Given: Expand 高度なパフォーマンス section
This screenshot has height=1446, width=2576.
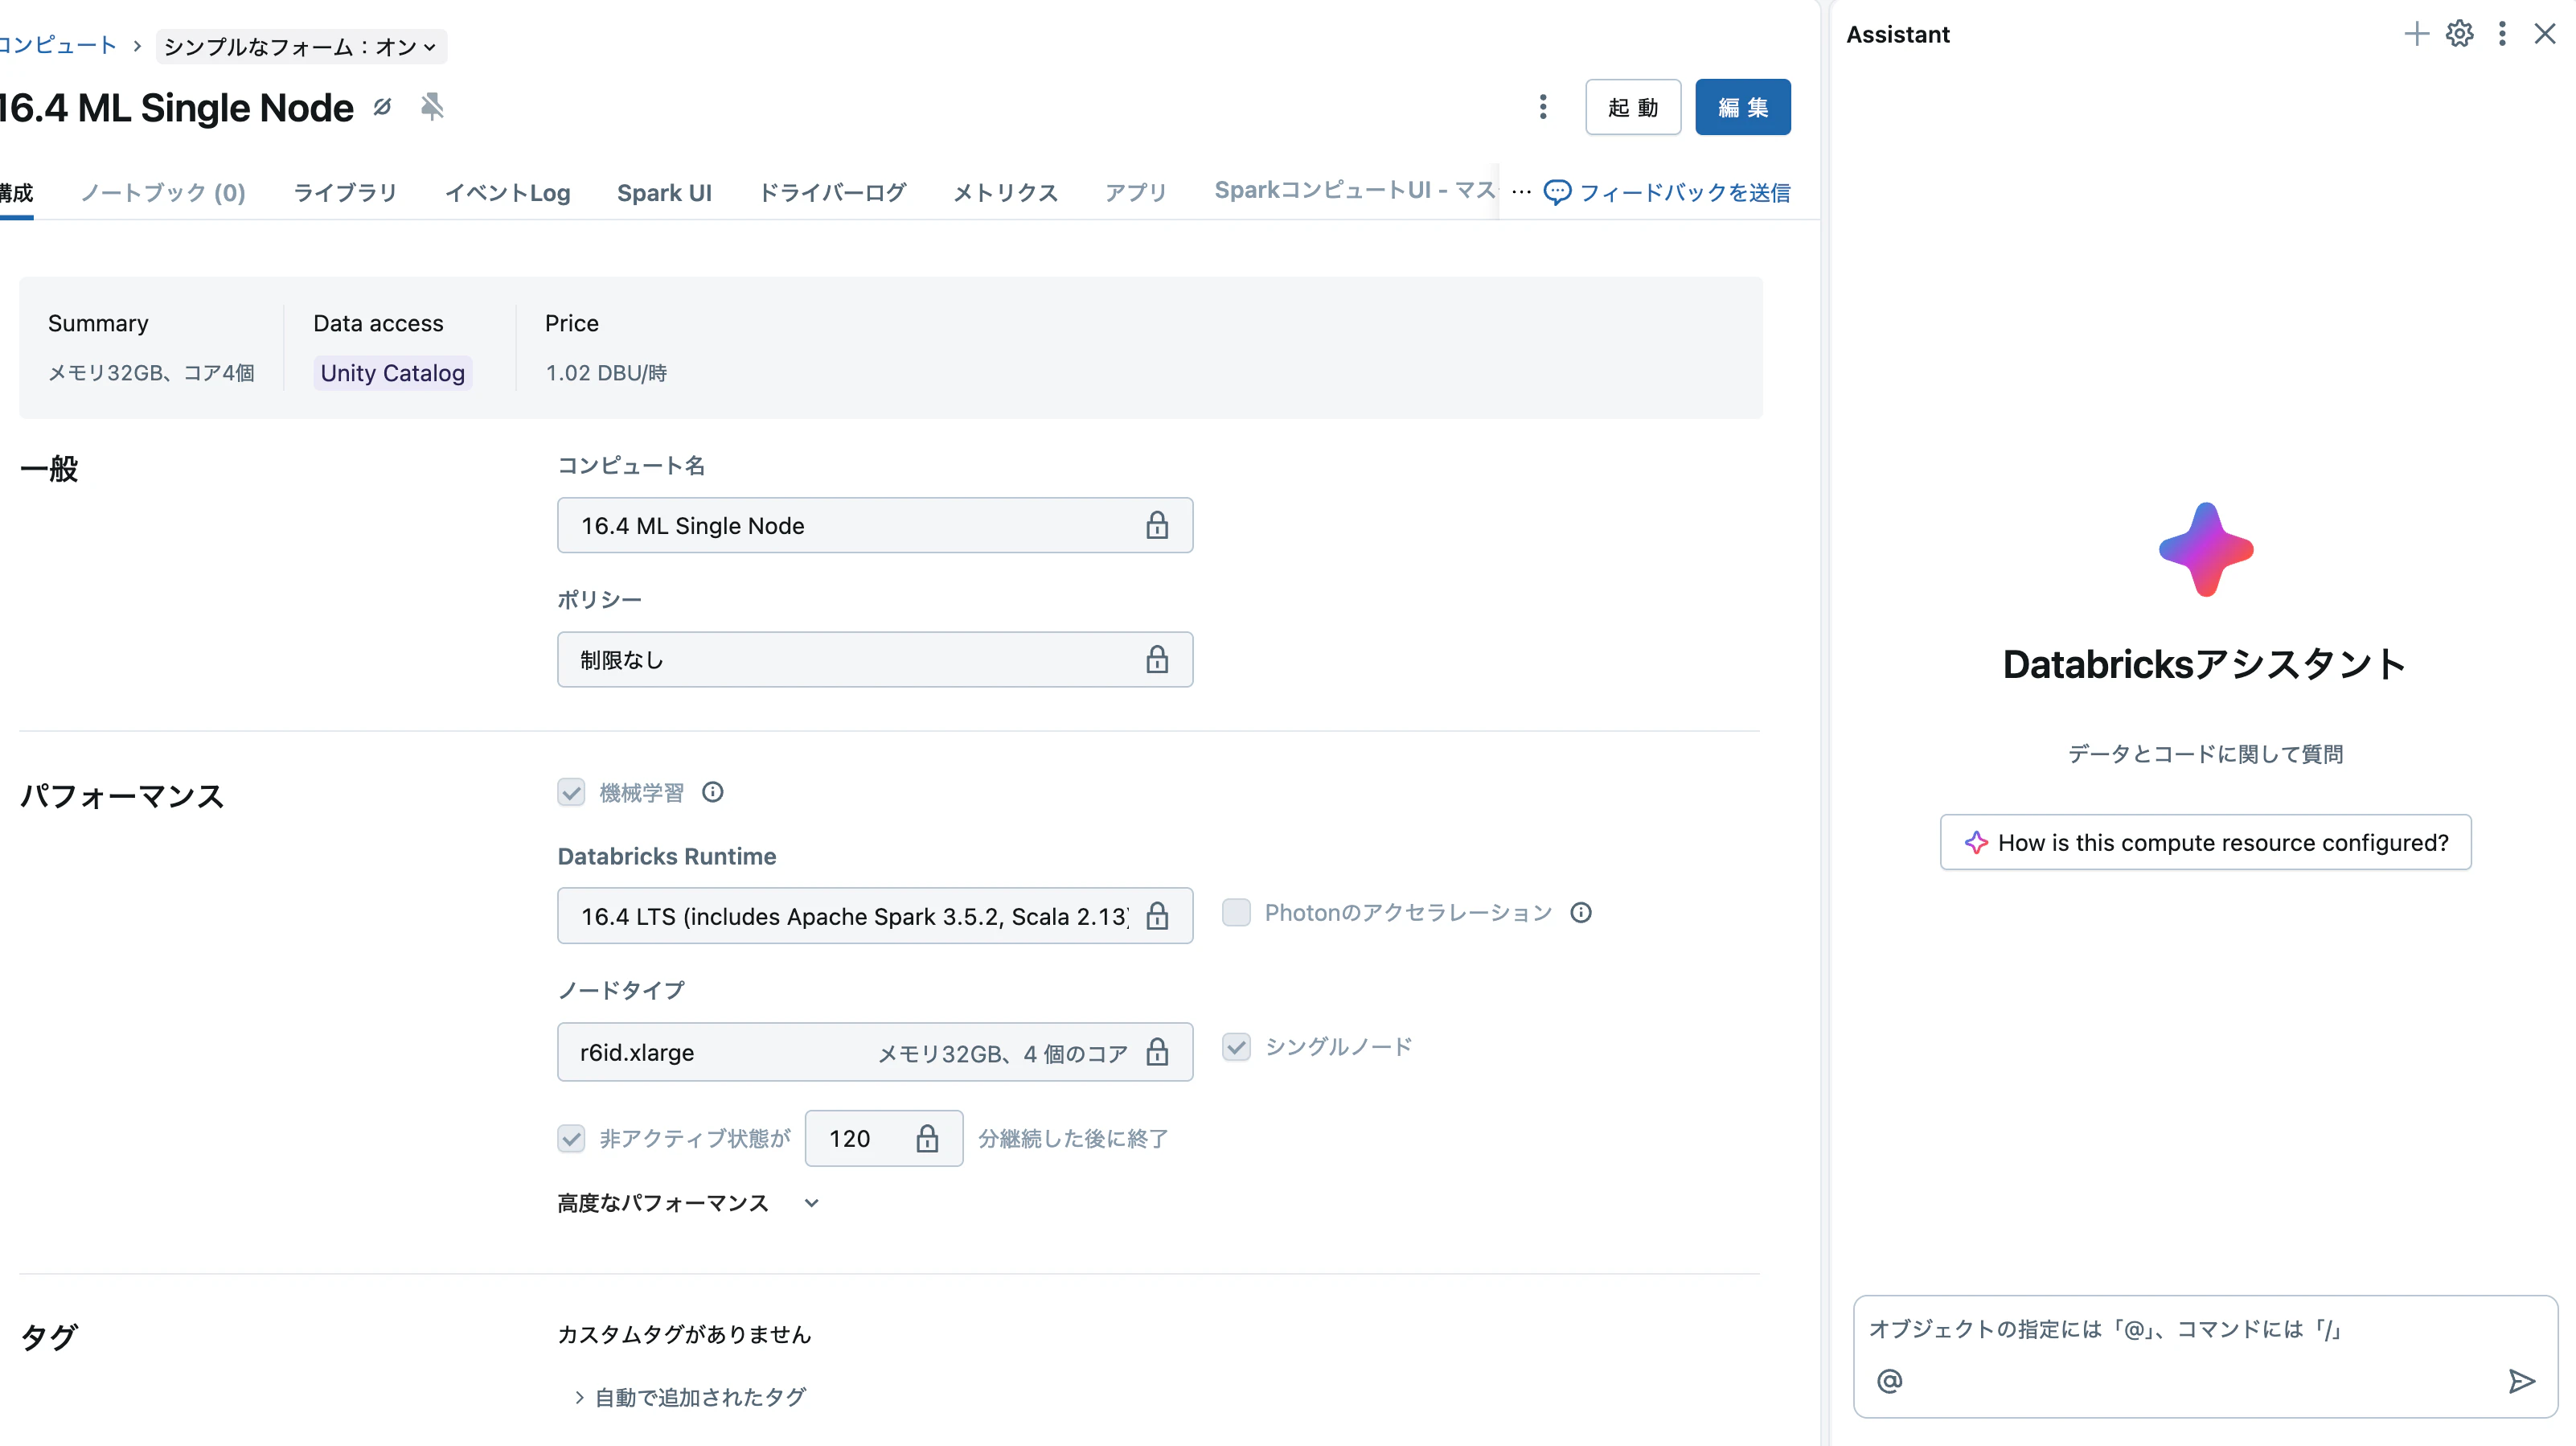Looking at the screenshot, I should [x=688, y=1203].
